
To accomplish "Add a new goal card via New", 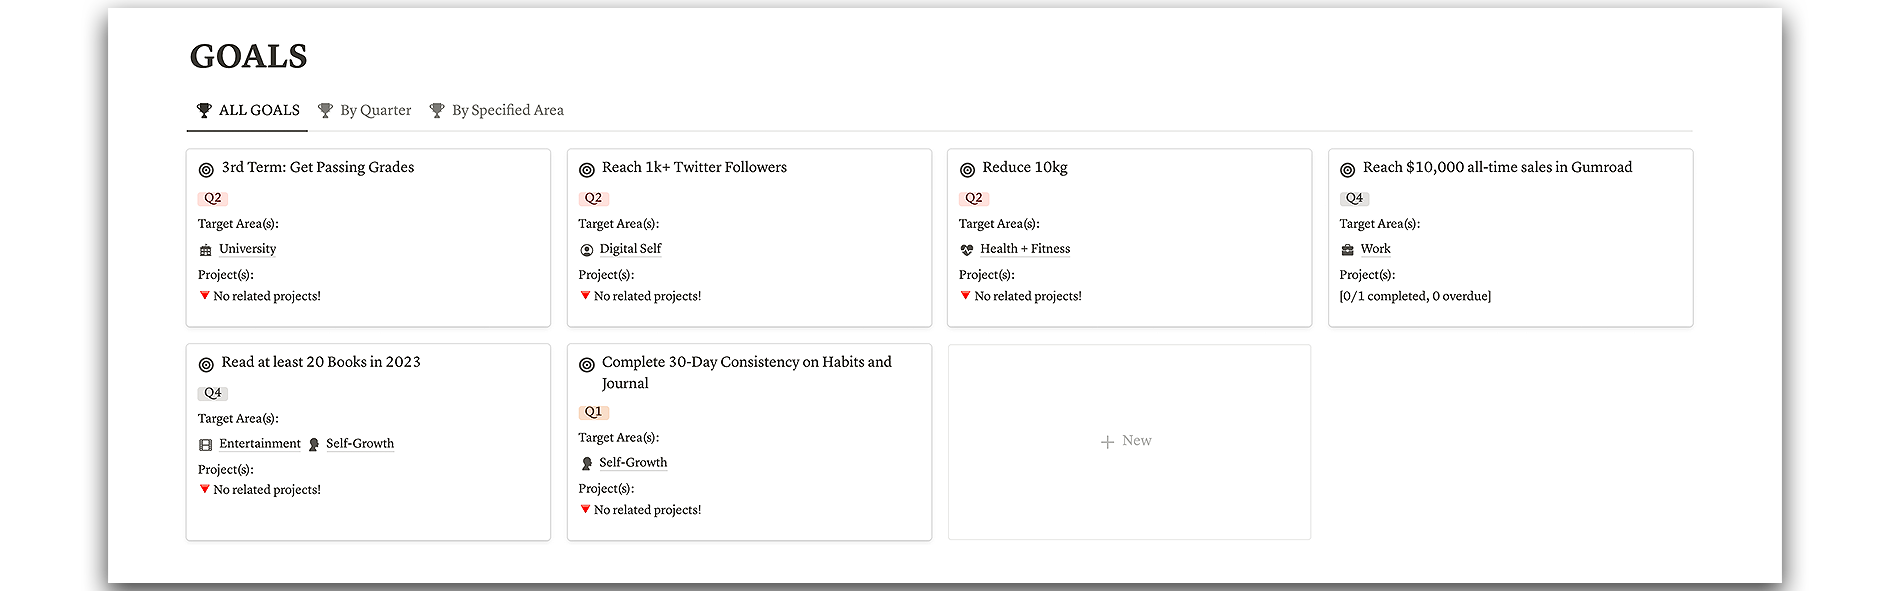I will coord(1126,441).
